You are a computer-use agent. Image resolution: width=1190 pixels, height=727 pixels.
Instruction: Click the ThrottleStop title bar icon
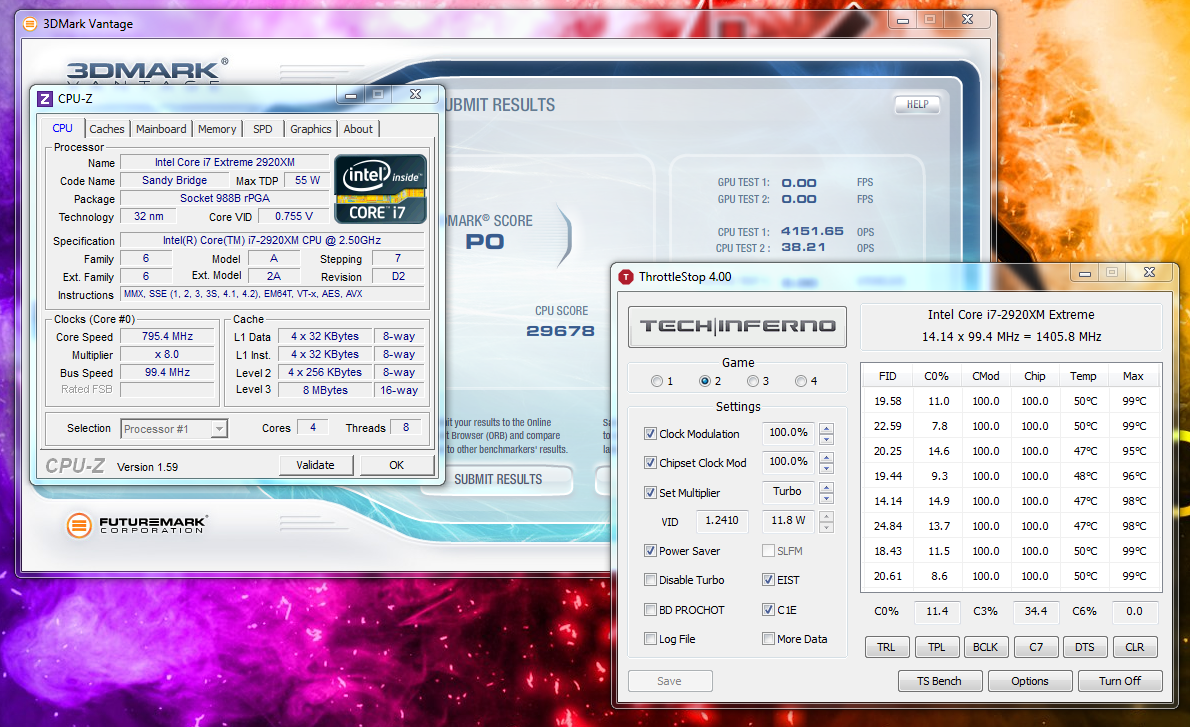click(x=626, y=277)
